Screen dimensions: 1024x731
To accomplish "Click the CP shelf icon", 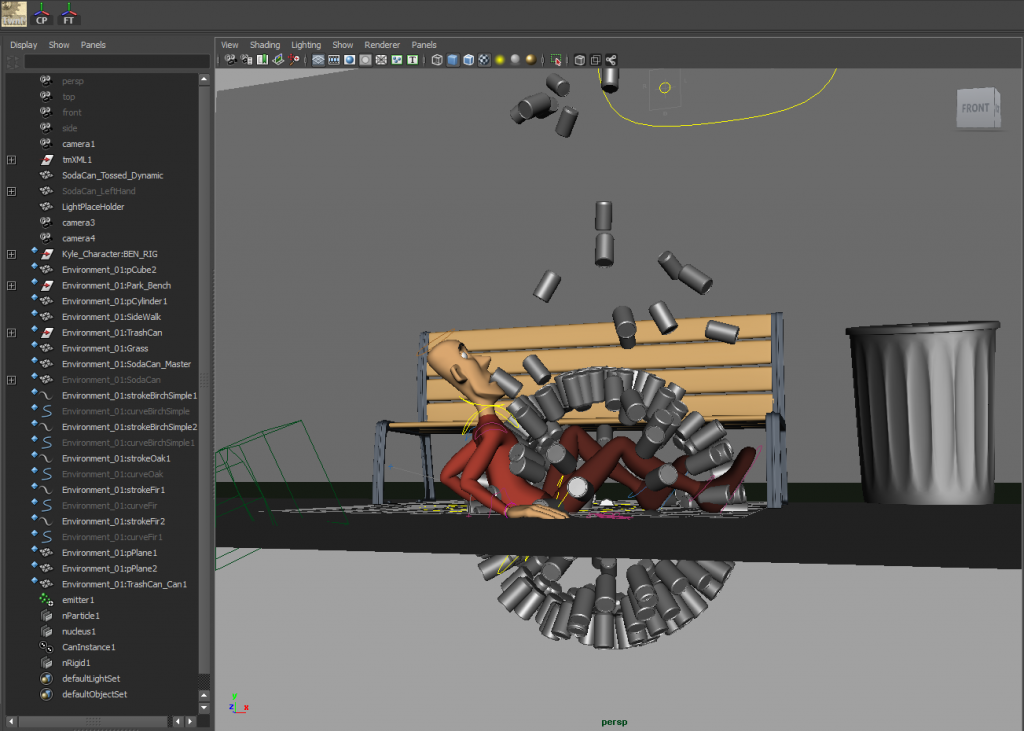I will point(42,14).
